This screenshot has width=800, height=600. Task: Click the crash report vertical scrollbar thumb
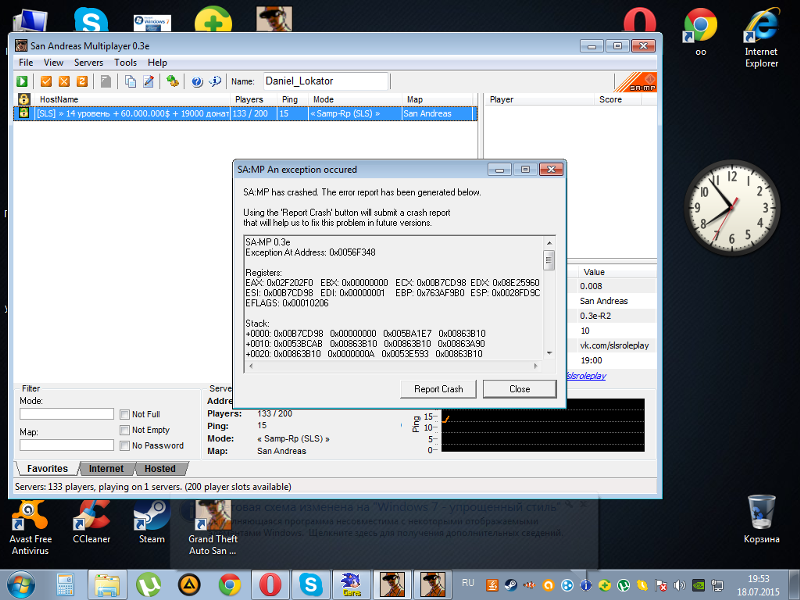point(549,260)
